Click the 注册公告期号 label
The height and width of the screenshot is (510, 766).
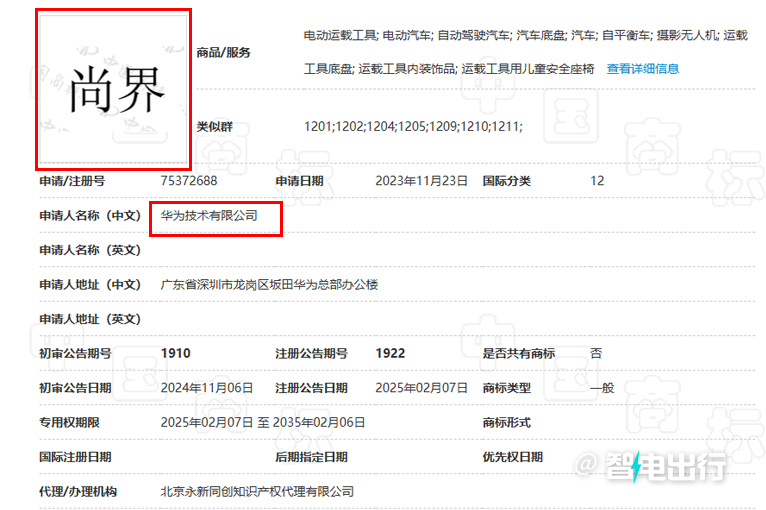(x=311, y=353)
